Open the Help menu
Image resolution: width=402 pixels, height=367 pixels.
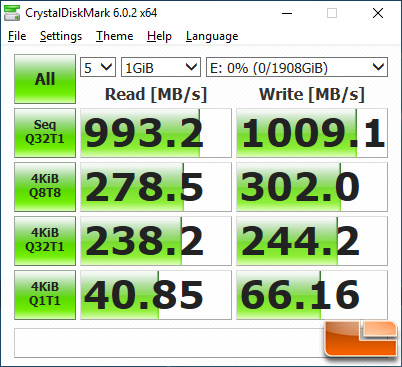click(159, 36)
